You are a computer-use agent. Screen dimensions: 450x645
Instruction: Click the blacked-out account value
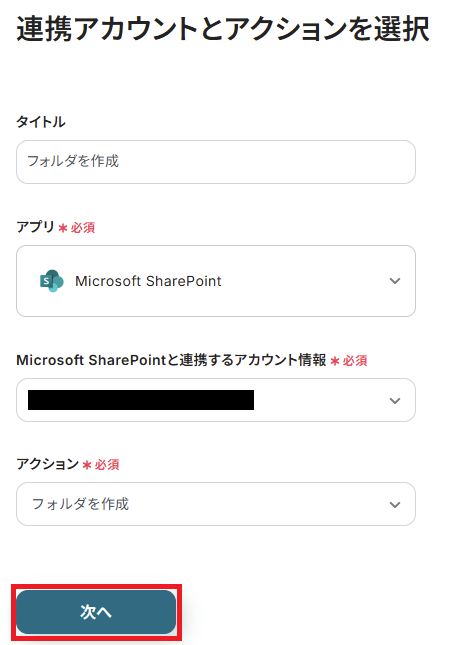[141, 400]
